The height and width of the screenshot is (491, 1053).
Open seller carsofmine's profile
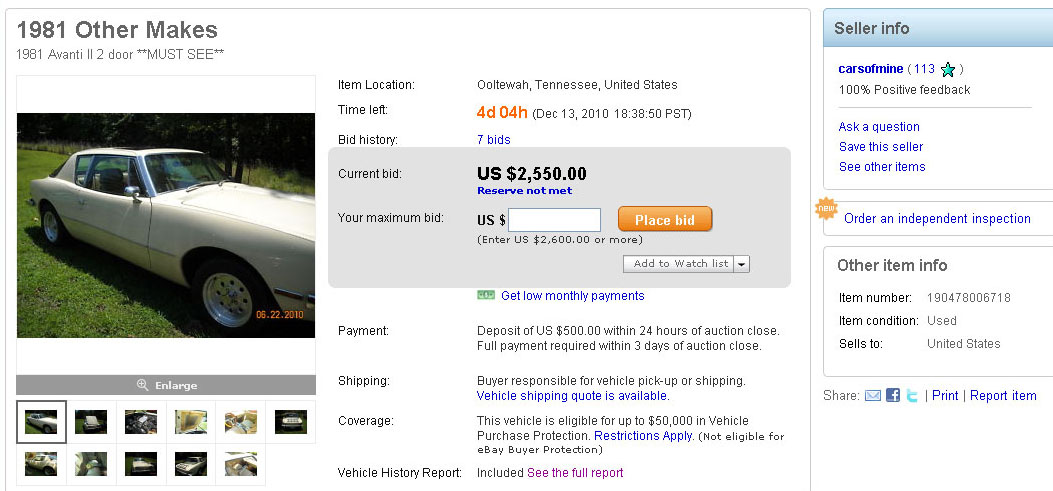click(x=870, y=69)
